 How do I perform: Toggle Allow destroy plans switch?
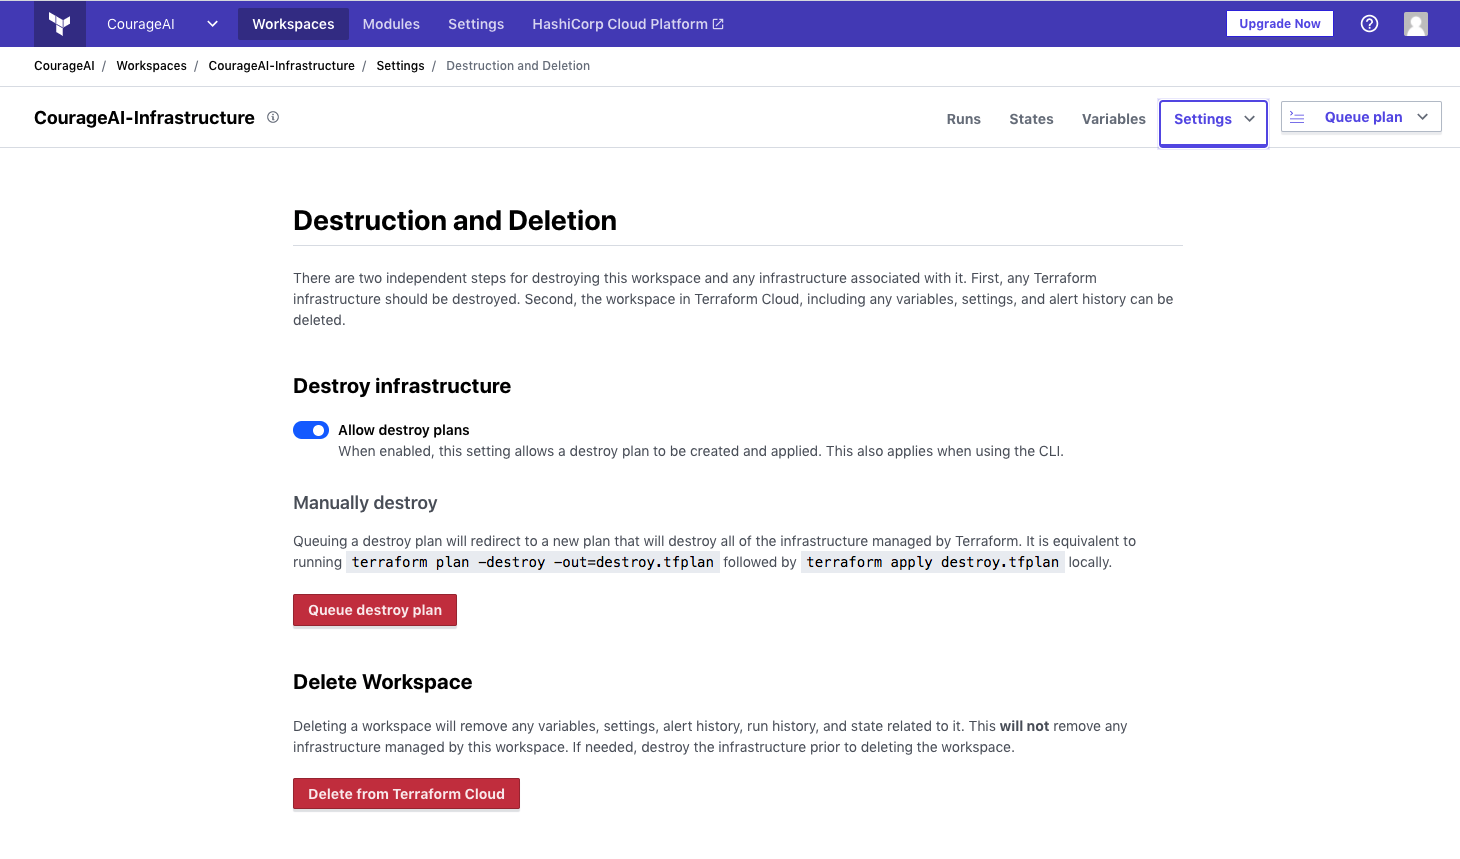(311, 430)
